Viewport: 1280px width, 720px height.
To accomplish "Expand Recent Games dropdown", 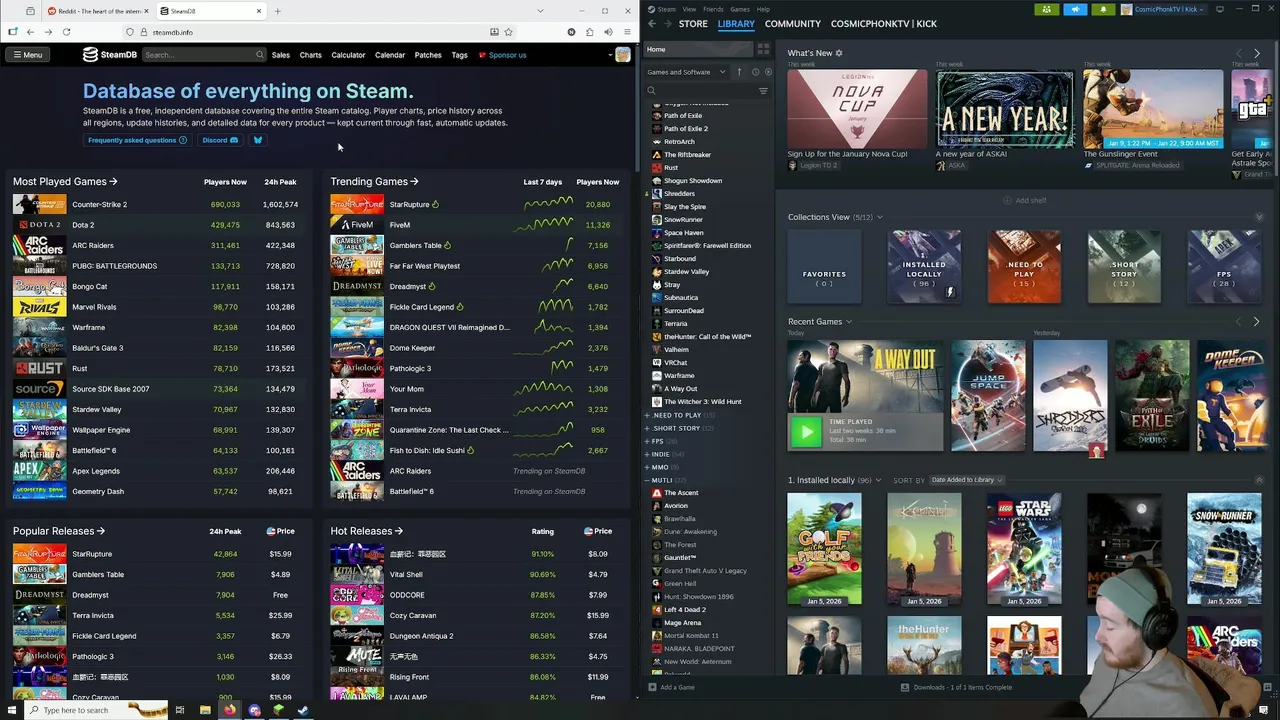I will [x=849, y=322].
